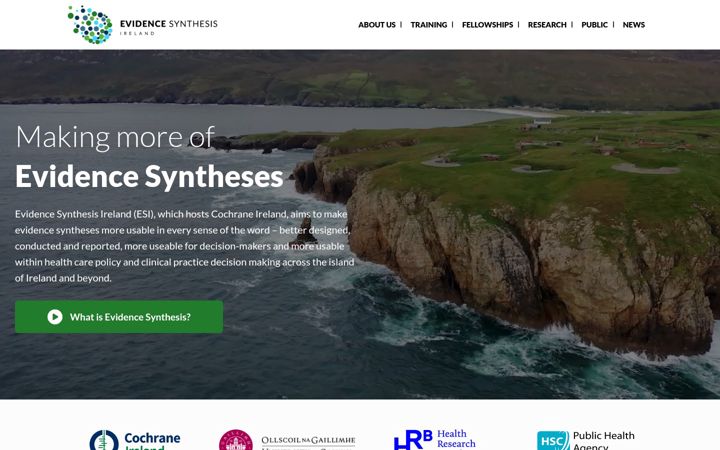Open the About Us menu
Image resolution: width=720 pixels, height=450 pixels.
[x=377, y=25]
